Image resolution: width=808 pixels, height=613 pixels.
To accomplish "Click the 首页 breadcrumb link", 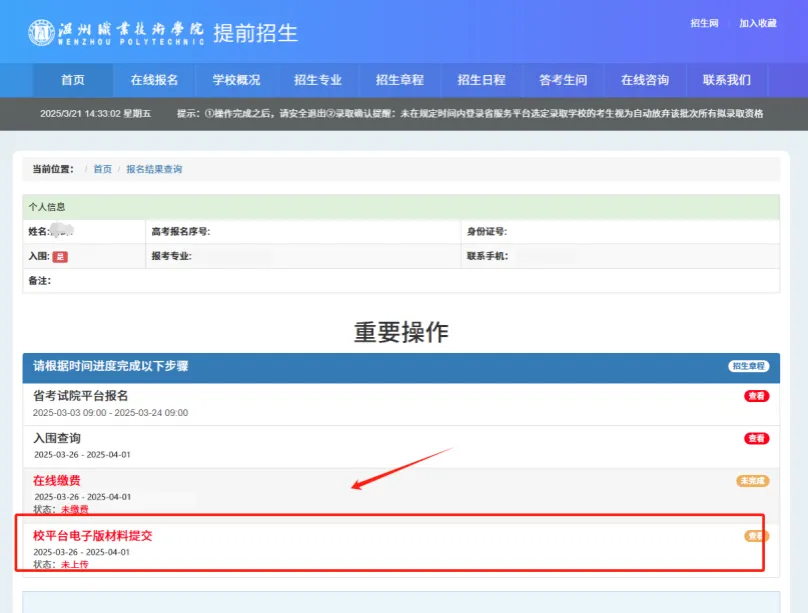I will pos(103,170).
